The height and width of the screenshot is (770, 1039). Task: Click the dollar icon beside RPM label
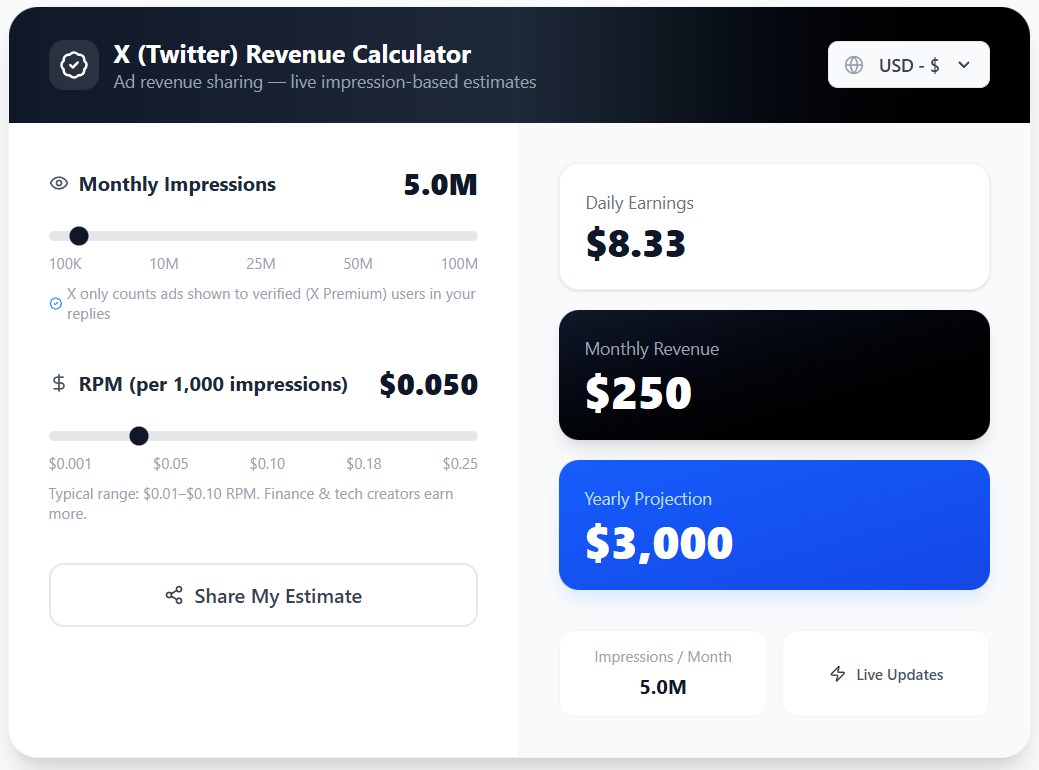tap(58, 384)
